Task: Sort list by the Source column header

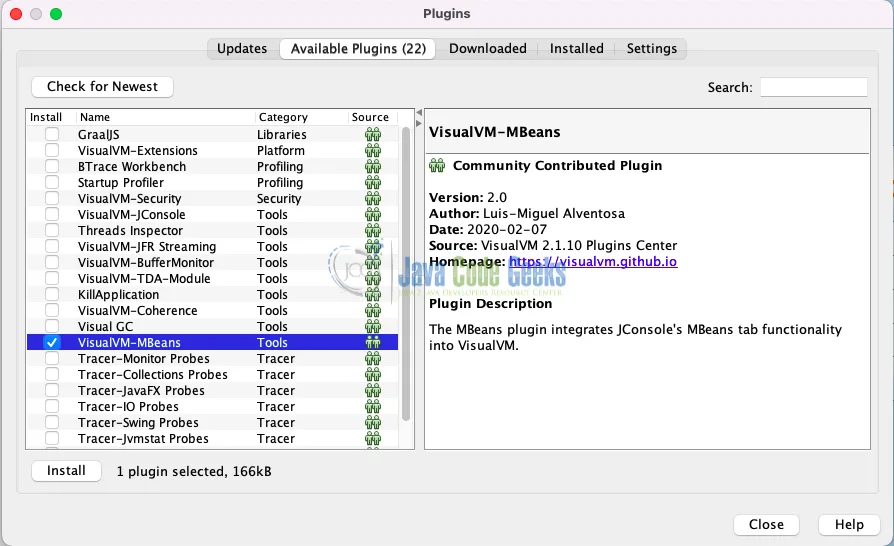Action: 372,117
